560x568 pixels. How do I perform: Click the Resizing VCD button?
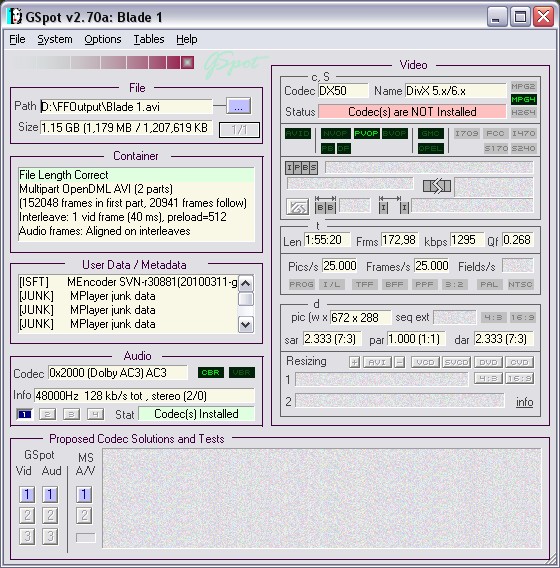coord(425,362)
